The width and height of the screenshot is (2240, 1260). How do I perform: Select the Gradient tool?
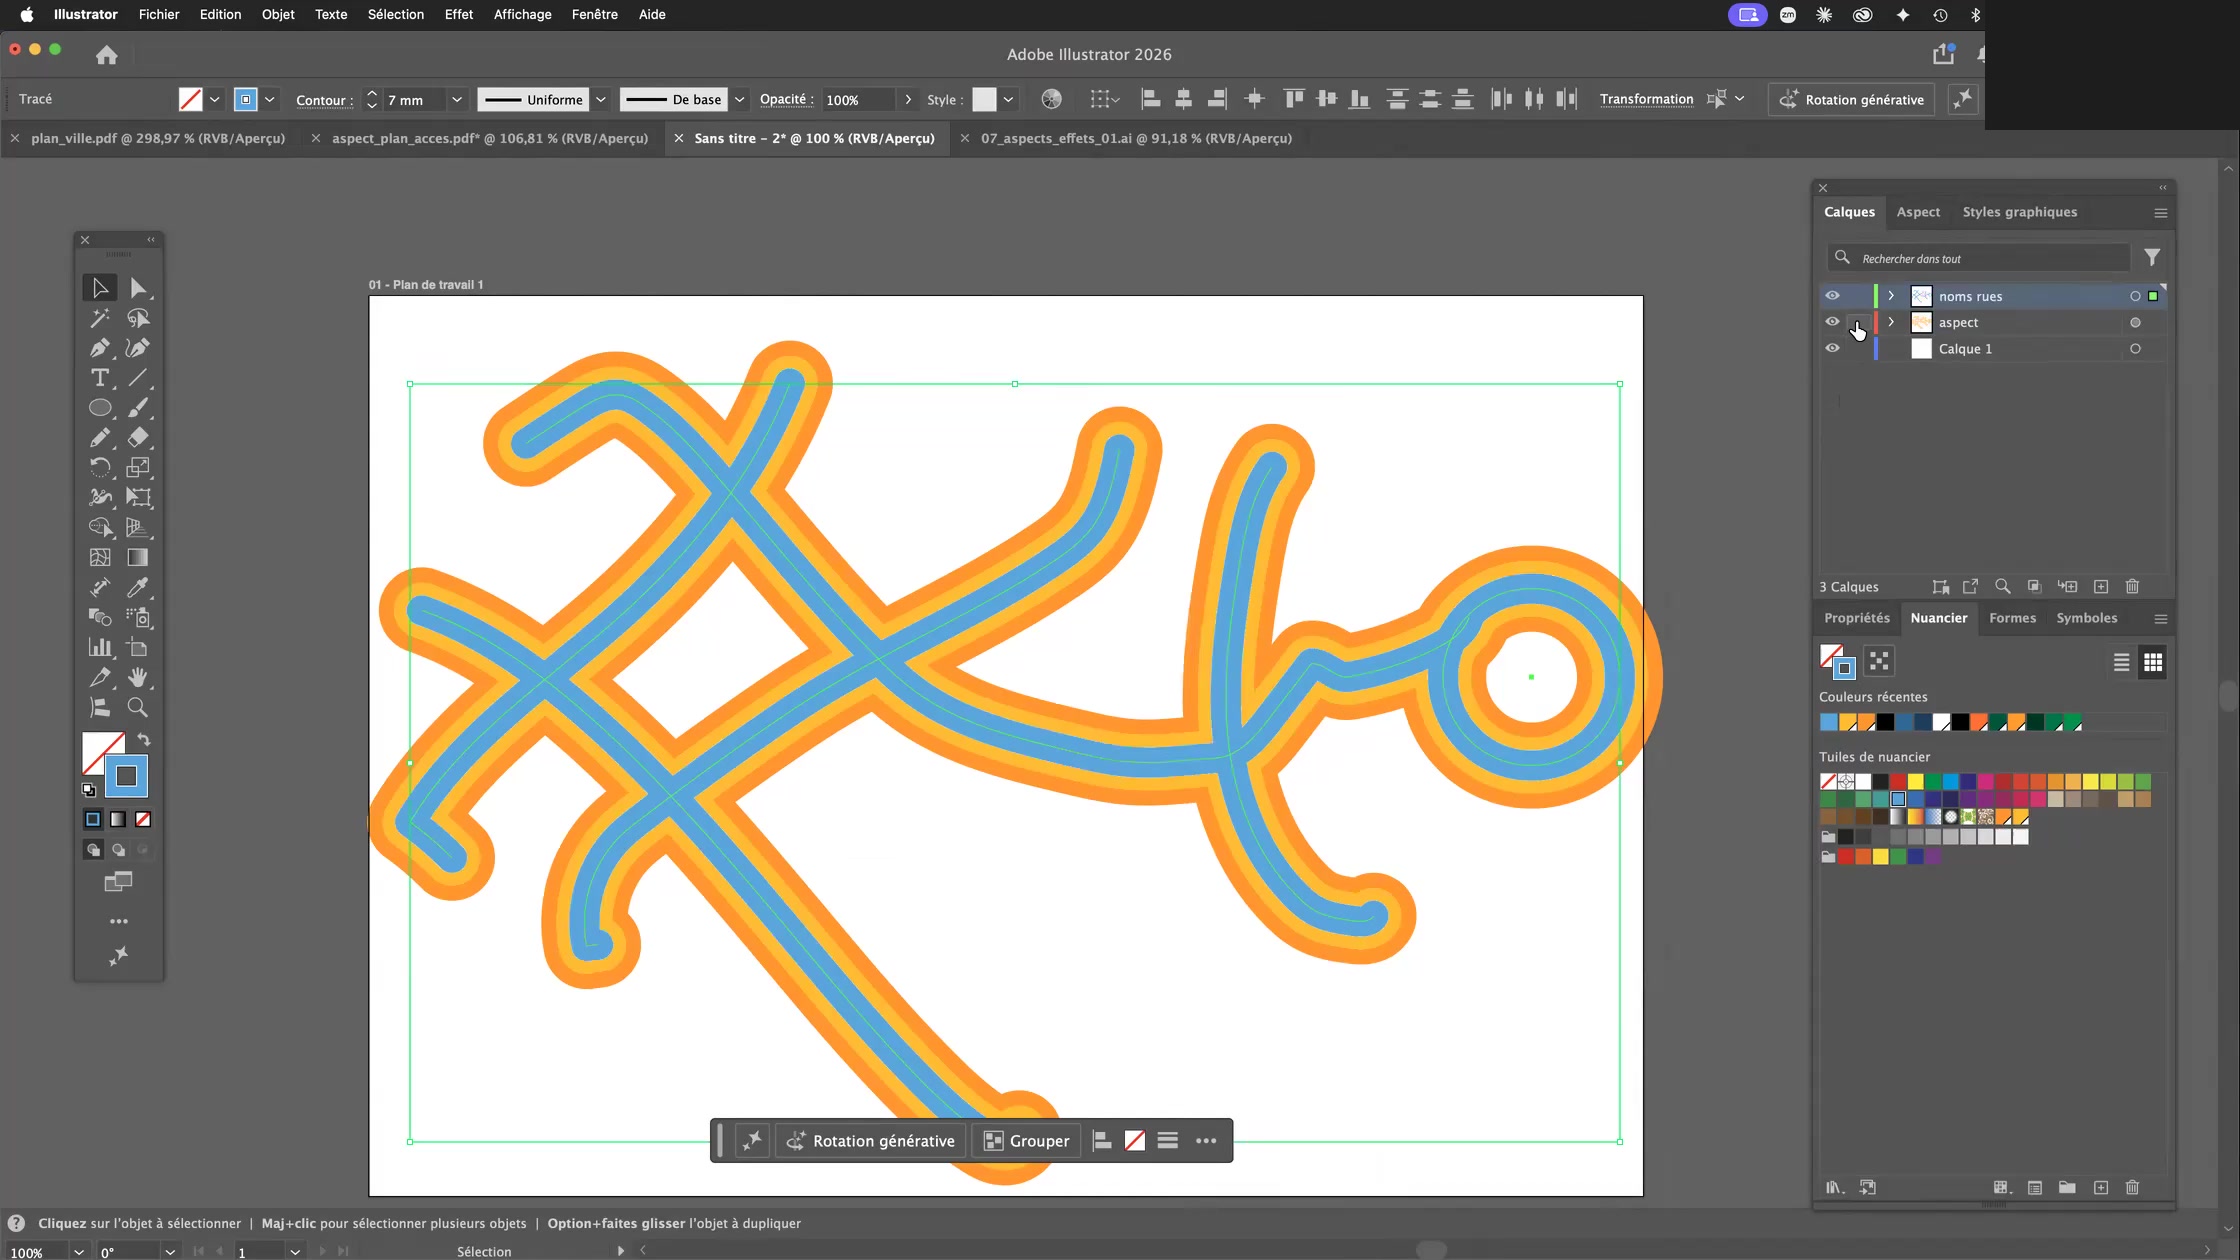point(138,557)
